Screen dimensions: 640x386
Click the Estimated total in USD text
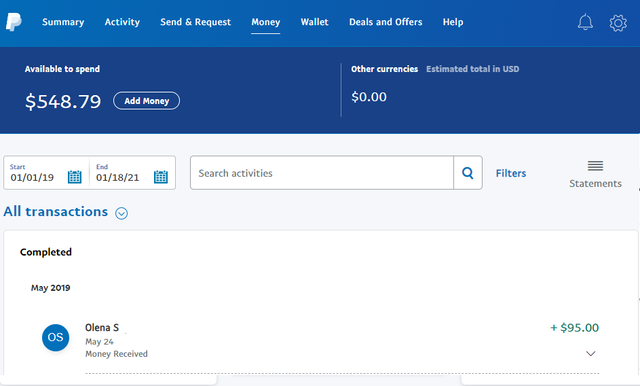473,69
